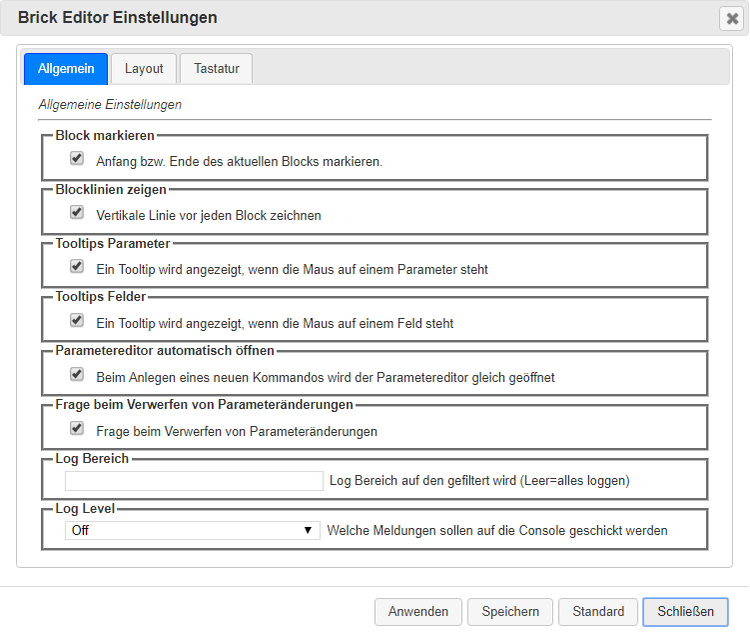The height and width of the screenshot is (638, 750).
Task: Toggle the Block markieren checkbox
Action: tap(76, 159)
